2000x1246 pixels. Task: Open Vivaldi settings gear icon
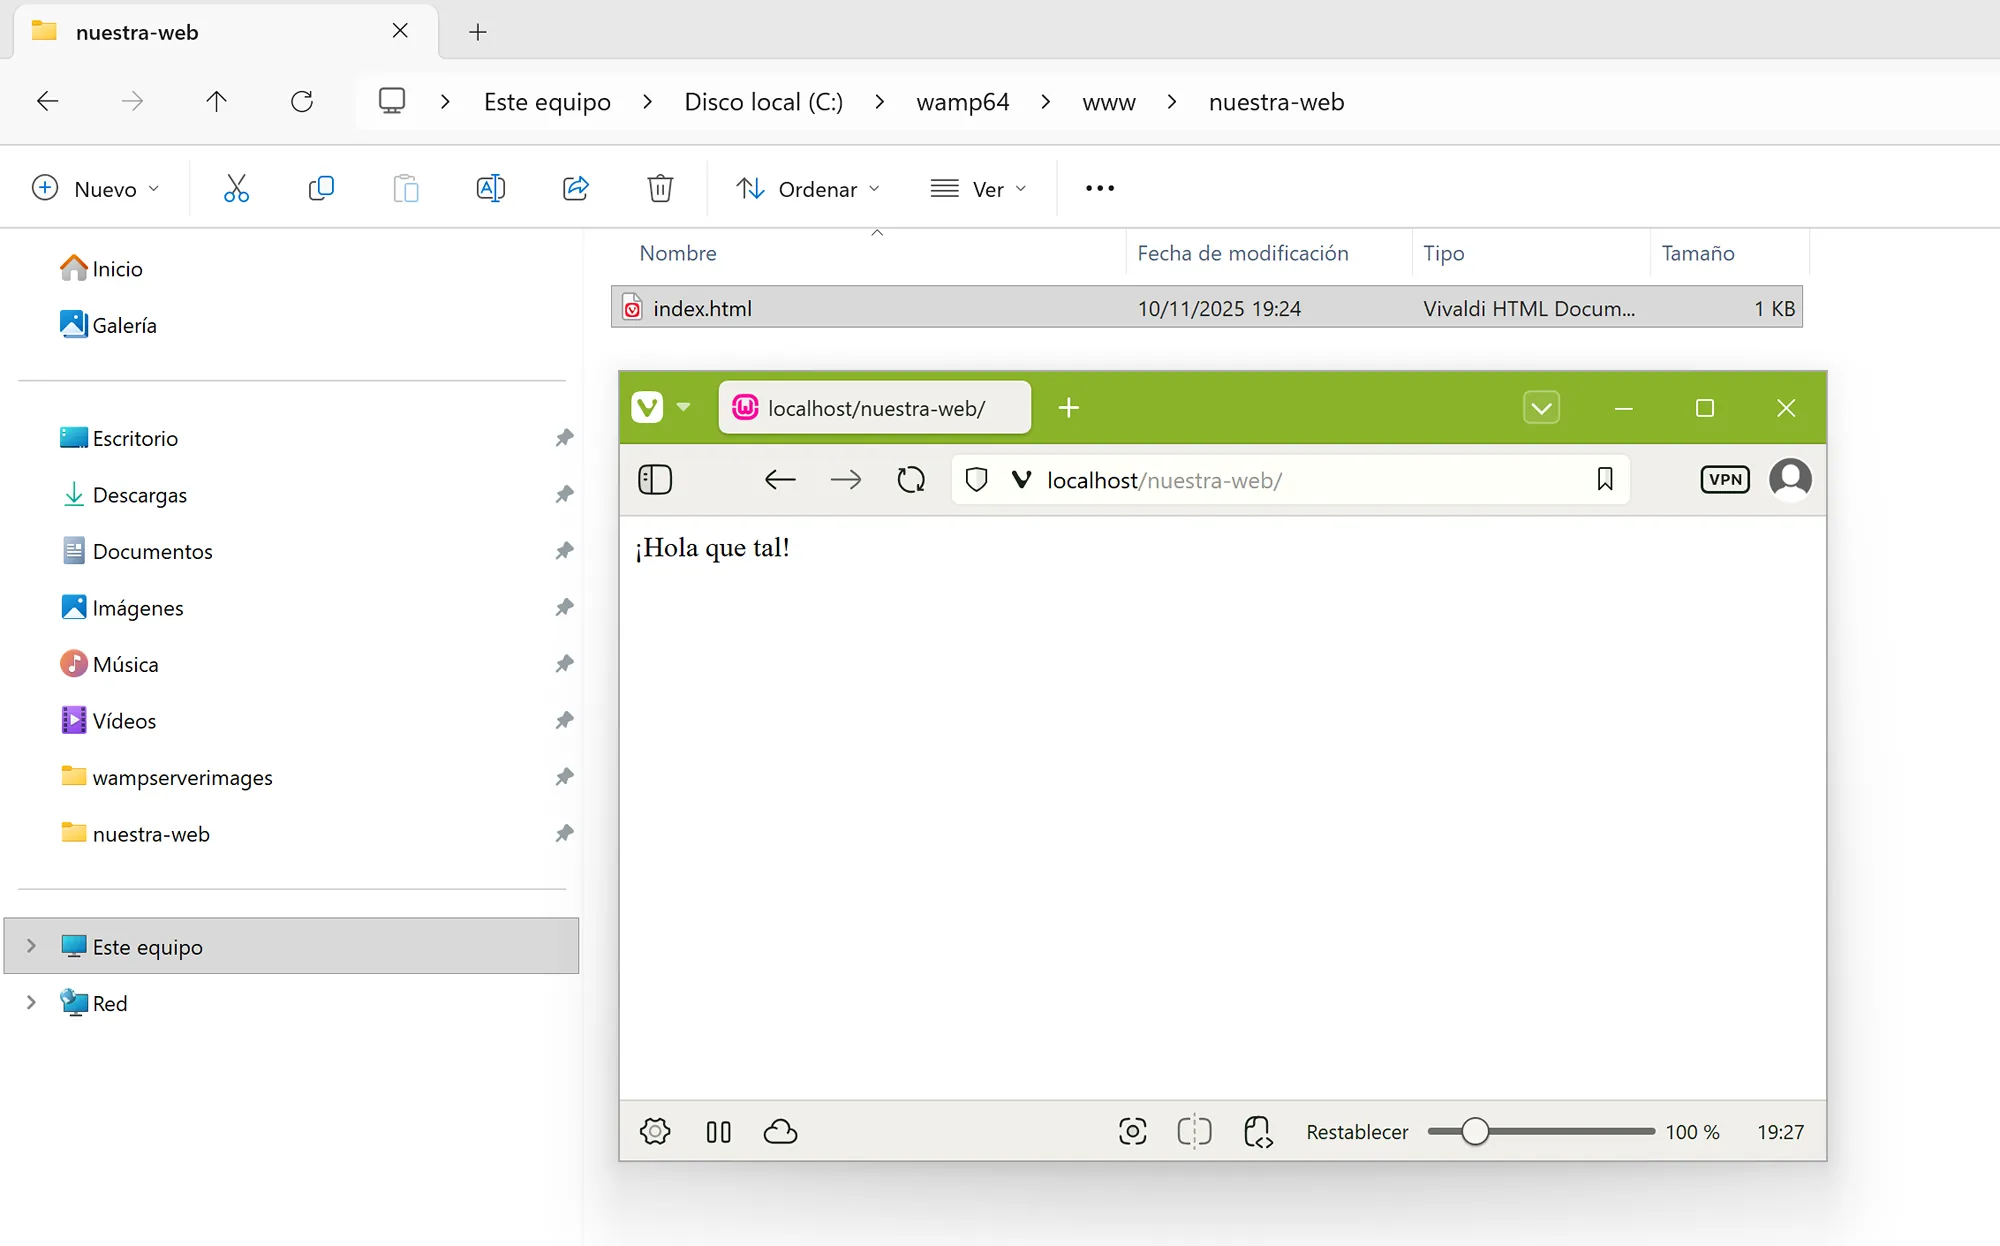click(655, 1131)
